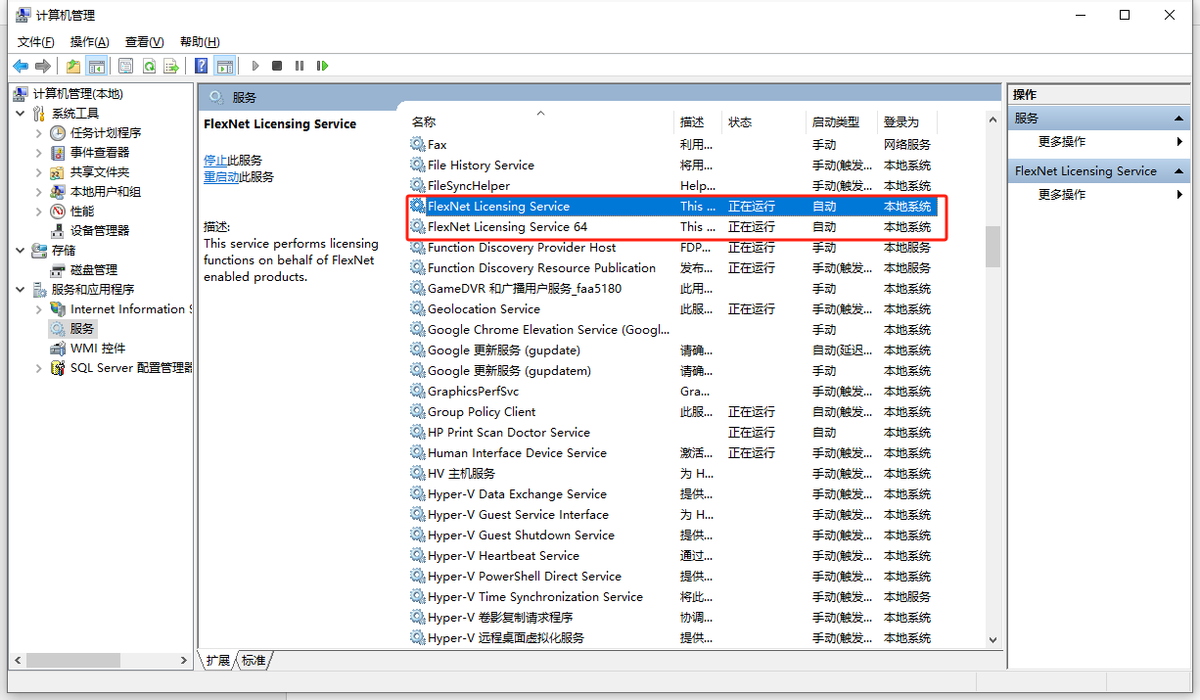Expand the SQL Server 配置管理器 node
This screenshot has height=700, width=1200.
39,368
